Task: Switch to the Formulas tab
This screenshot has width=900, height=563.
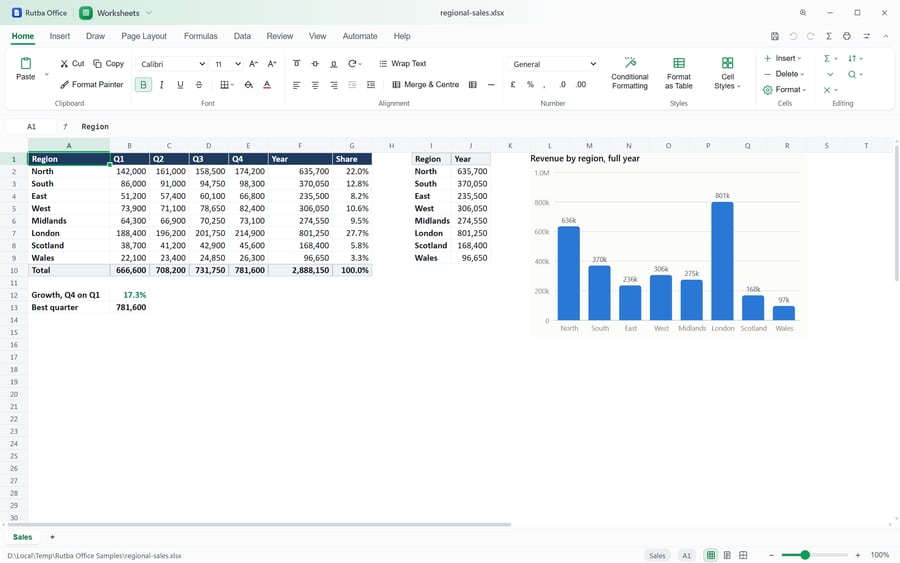Action: coord(201,36)
